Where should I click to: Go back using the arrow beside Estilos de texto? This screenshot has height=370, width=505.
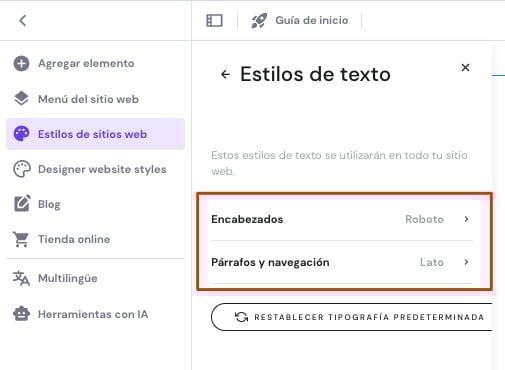click(225, 74)
